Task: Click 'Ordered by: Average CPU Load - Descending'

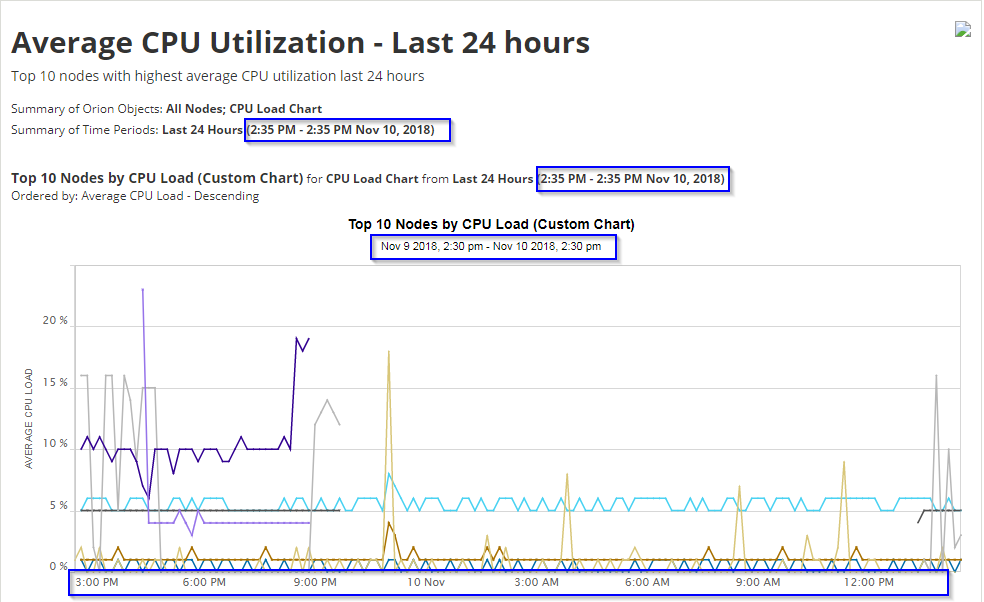Action: (135, 196)
